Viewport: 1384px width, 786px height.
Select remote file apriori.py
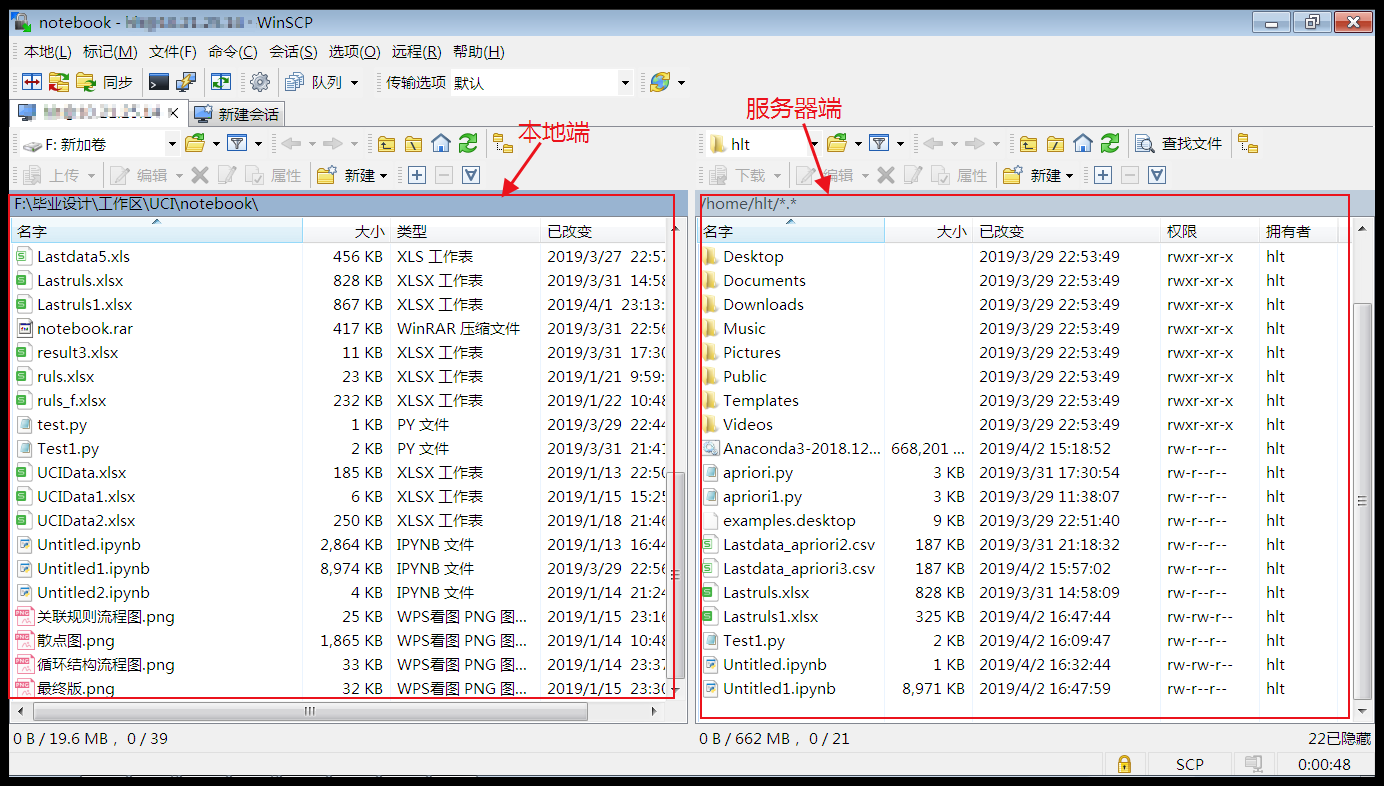coord(758,472)
